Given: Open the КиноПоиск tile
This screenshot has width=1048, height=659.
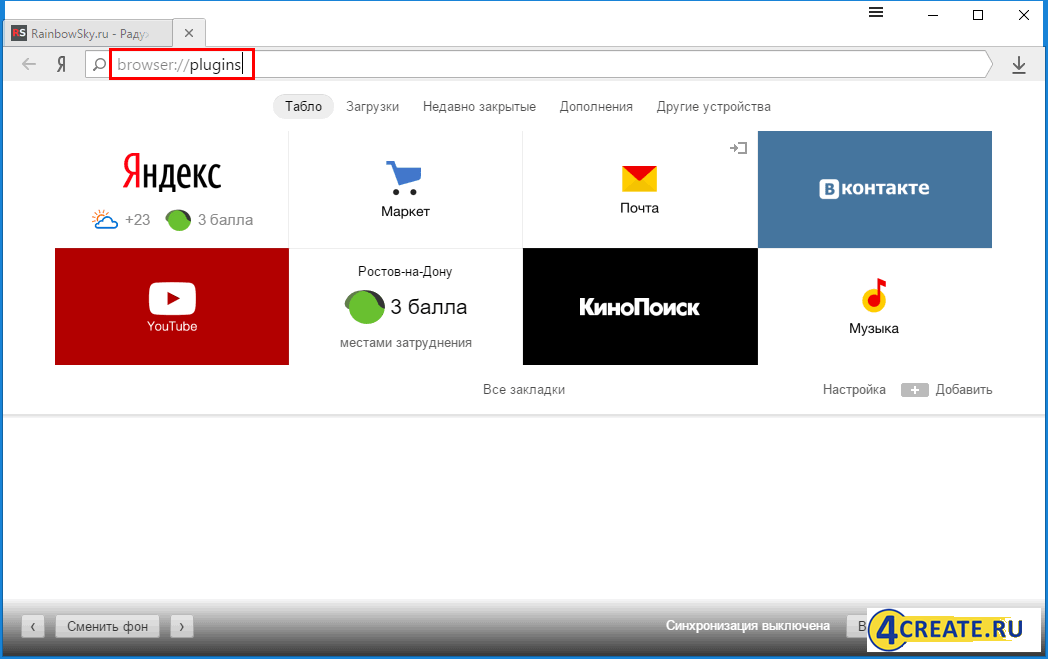Looking at the screenshot, I should [x=640, y=306].
